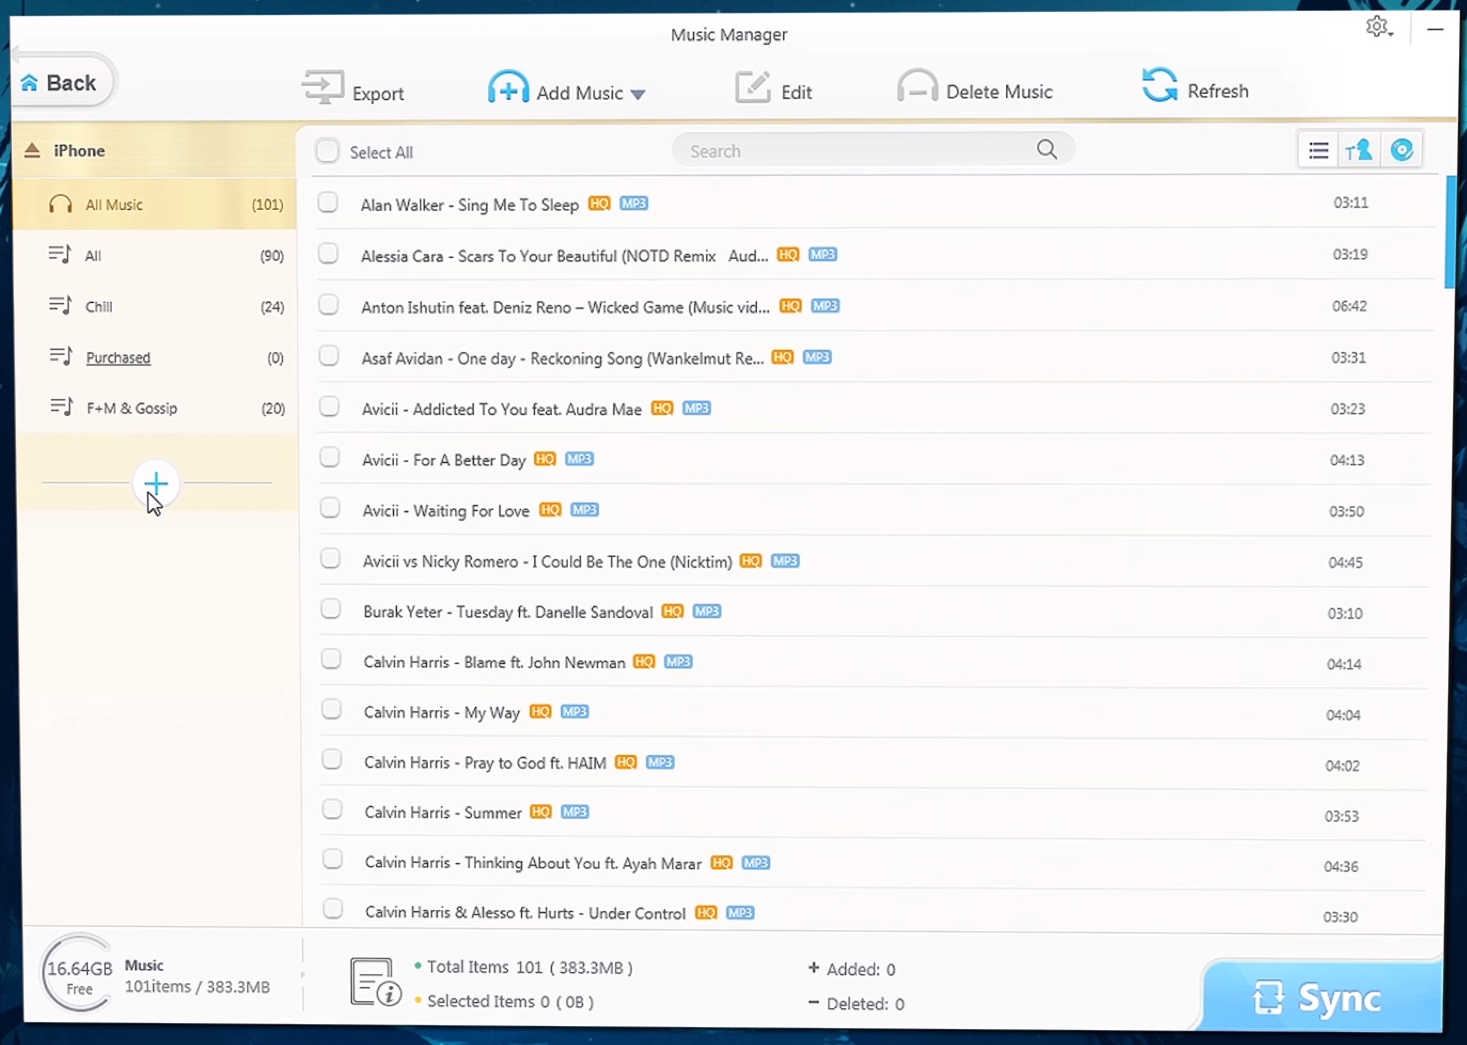Click the Delete Music headphone icon

pos(917,87)
